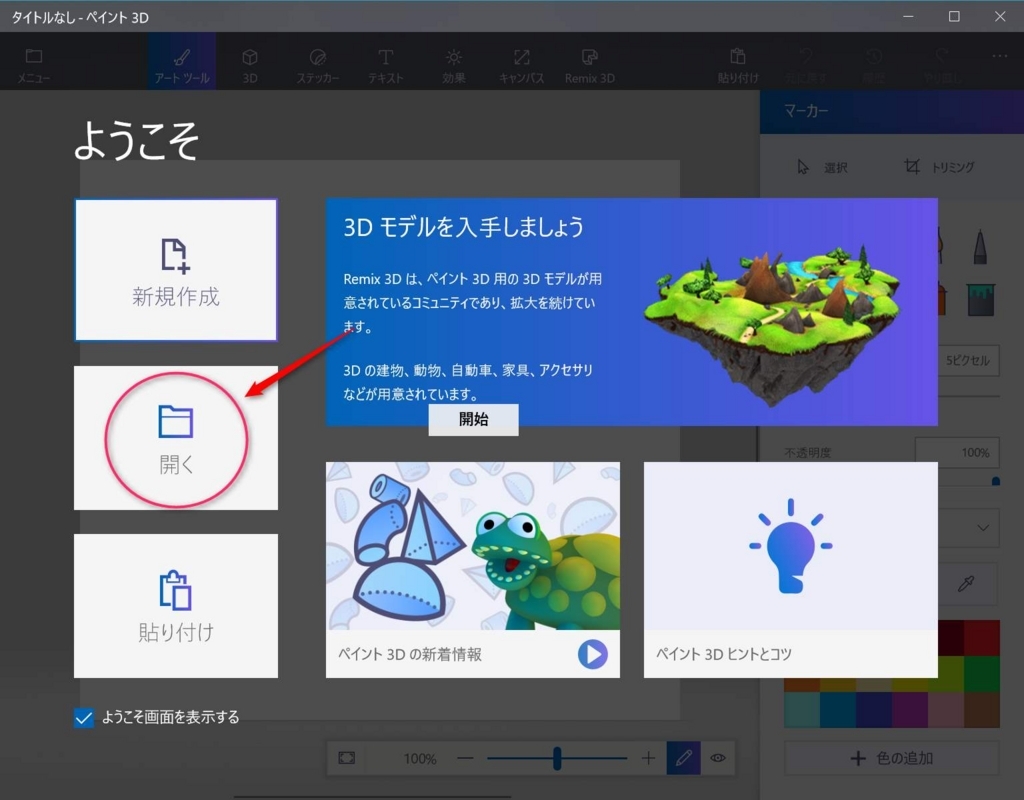Open the キャンバス tab
This screenshot has width=1024, height=800.
pyautogui.click(x=521, y=65)
